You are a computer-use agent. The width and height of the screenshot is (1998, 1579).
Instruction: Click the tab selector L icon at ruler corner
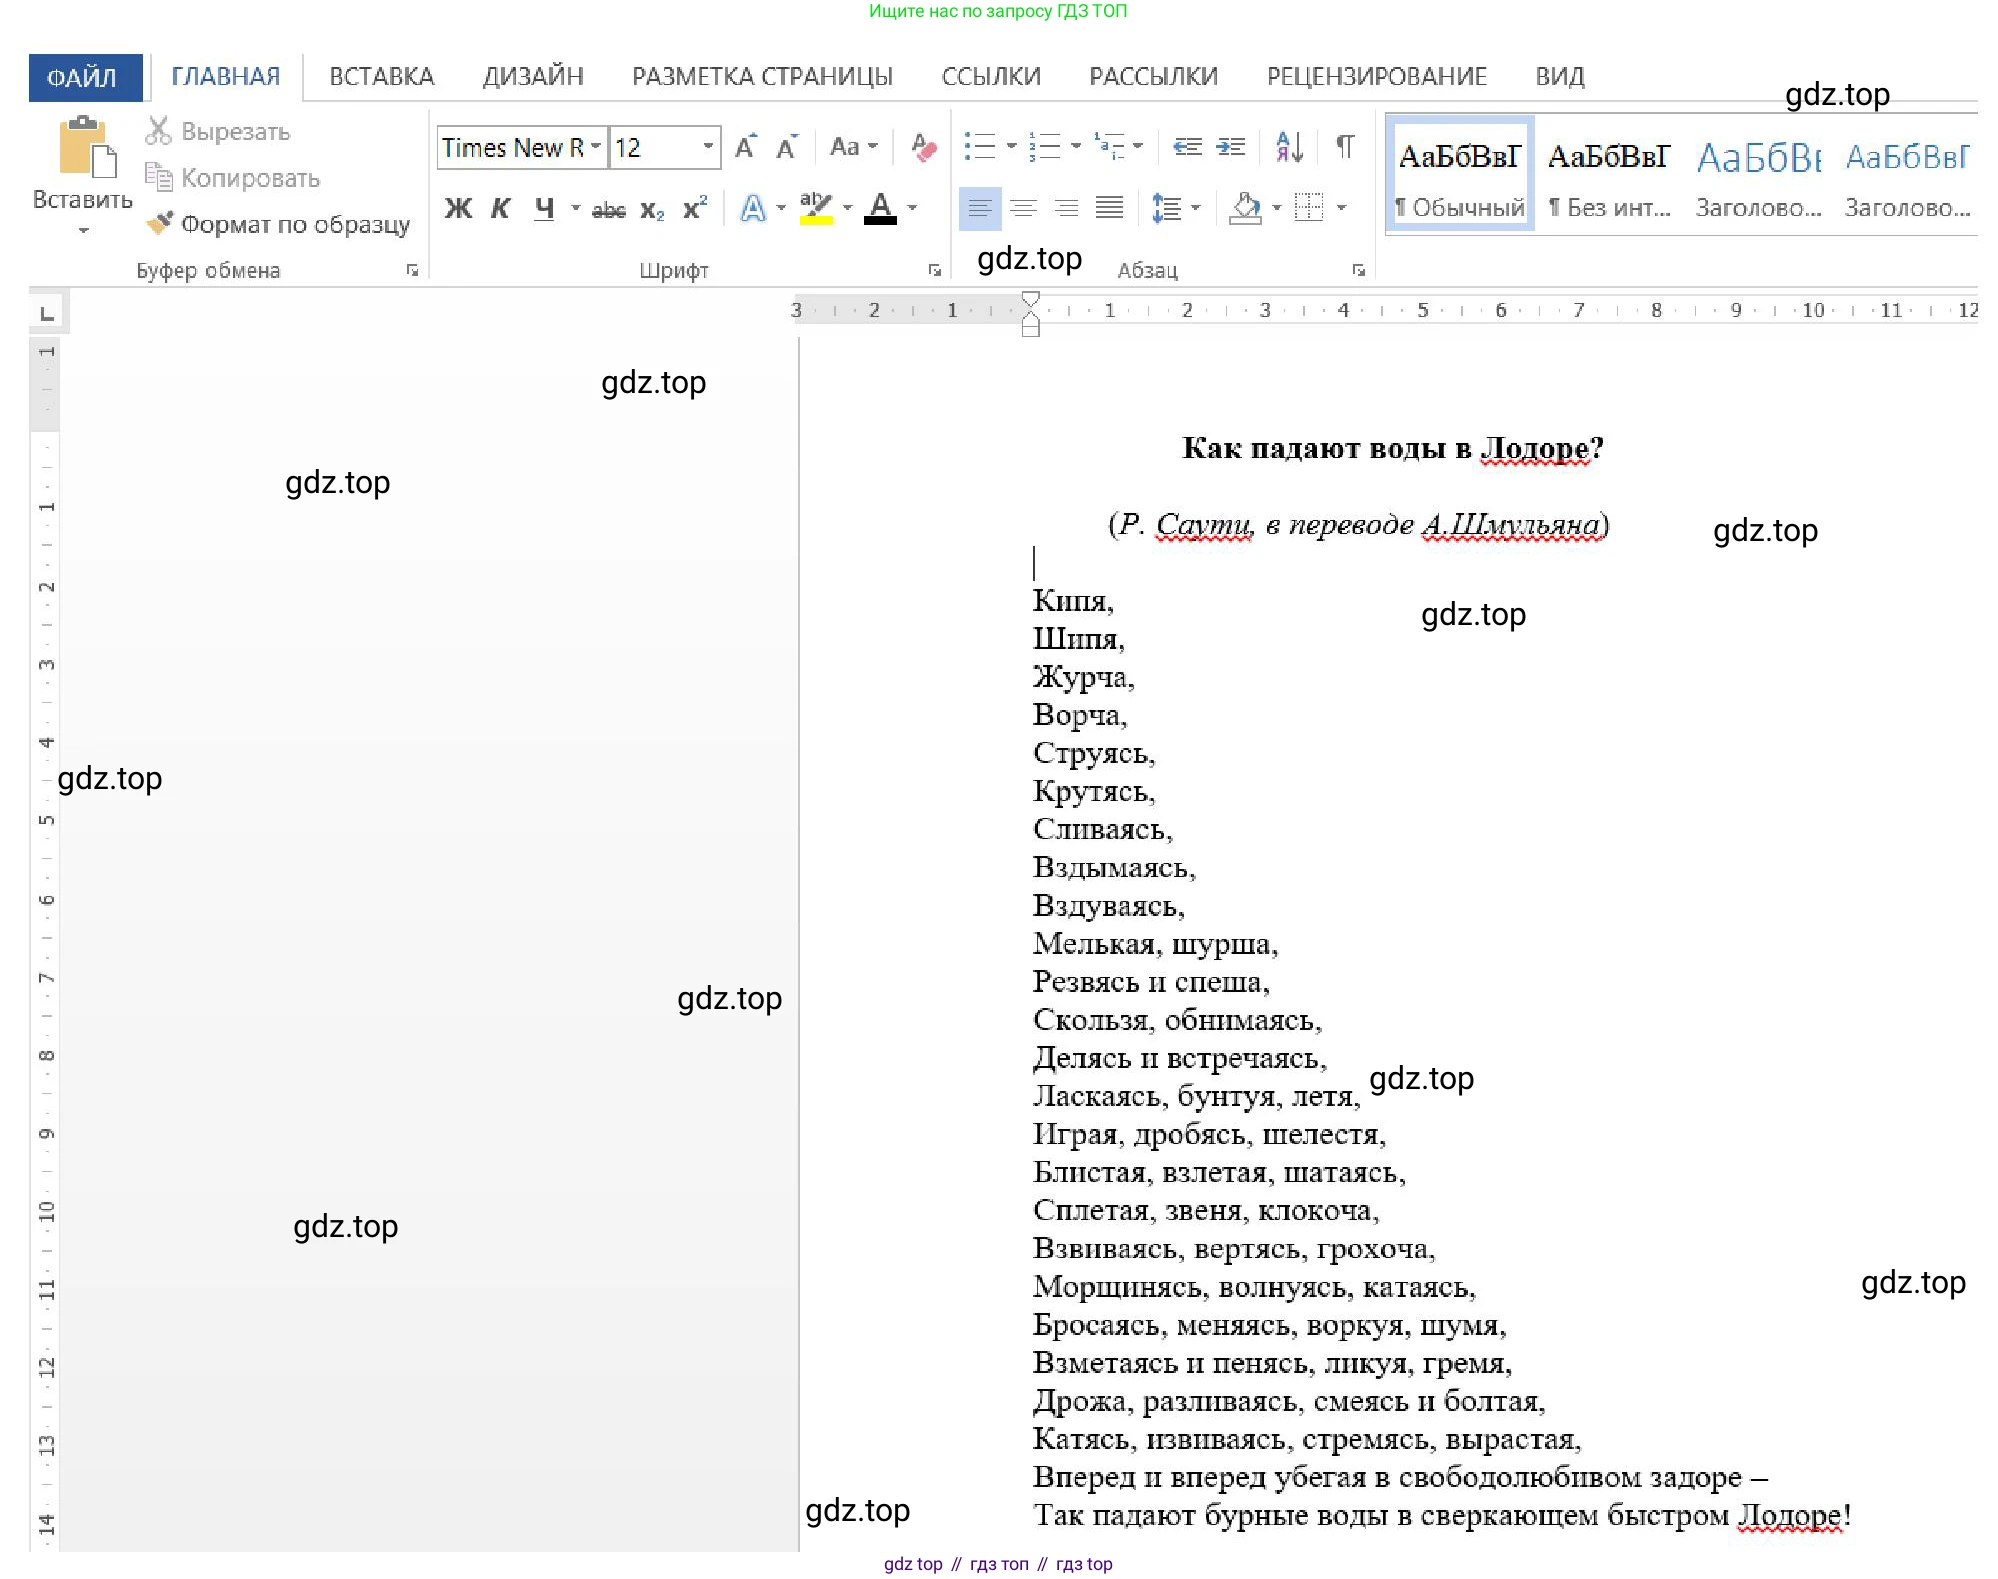tap(46, 312)
